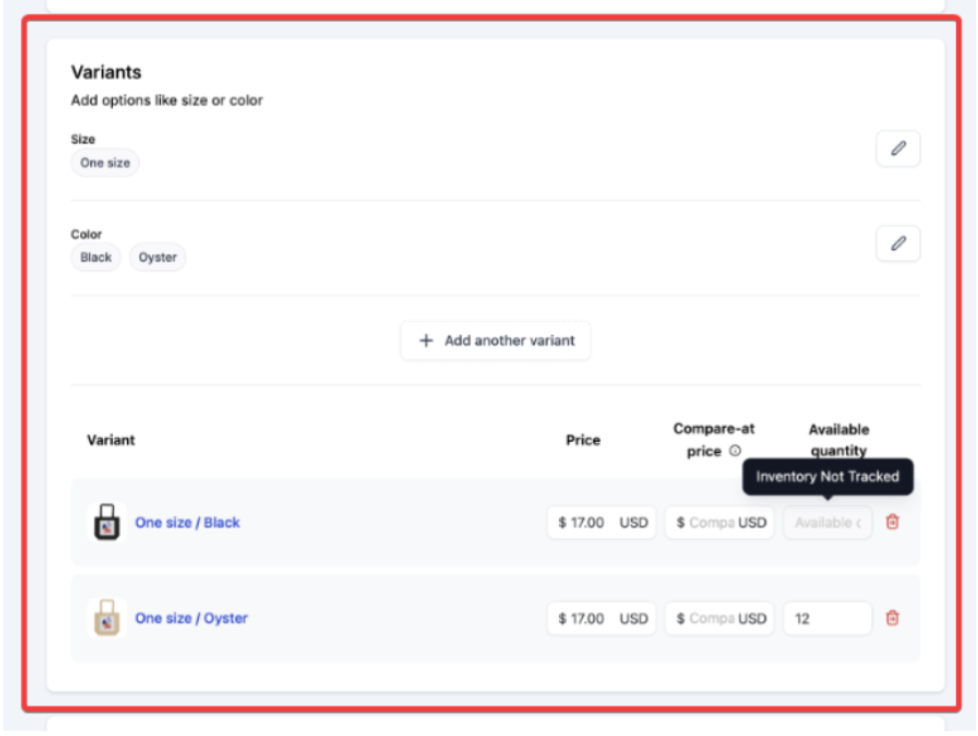Select the Oyster color chip
The width and height of the screenshot is (978, 736).
tap(158, 258)
